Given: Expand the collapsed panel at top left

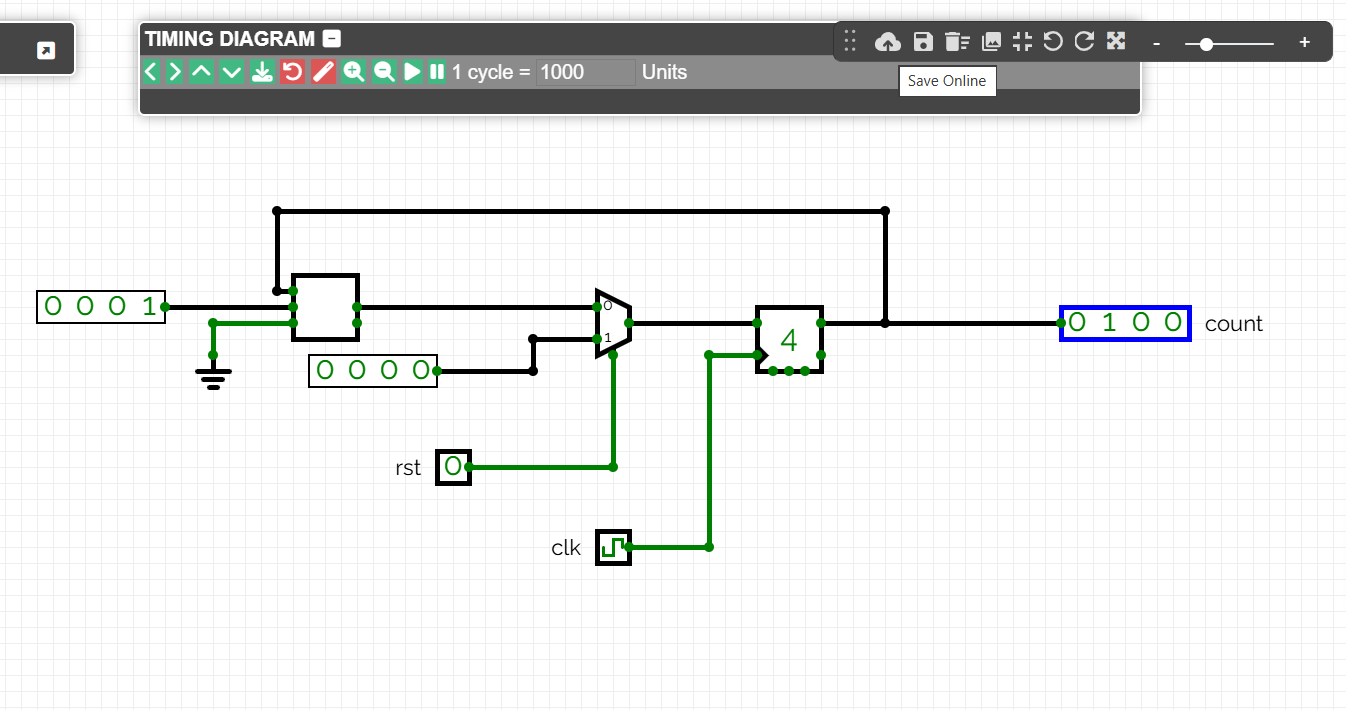Looking at the screenshot, I should (46, 50).
